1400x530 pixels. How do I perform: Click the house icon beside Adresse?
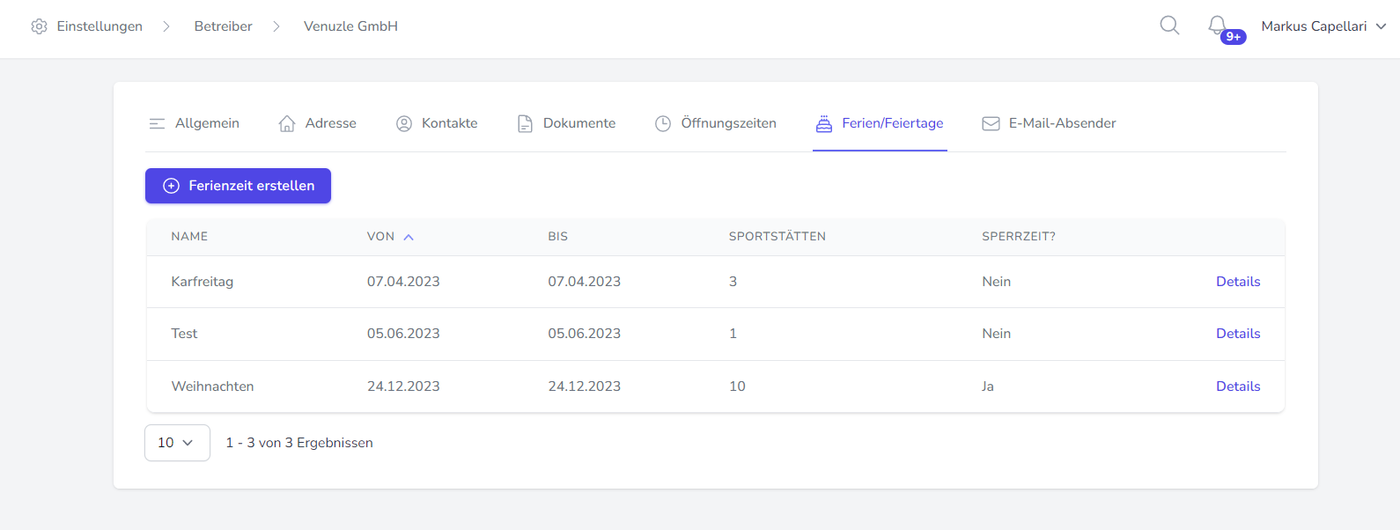(287, 124)
